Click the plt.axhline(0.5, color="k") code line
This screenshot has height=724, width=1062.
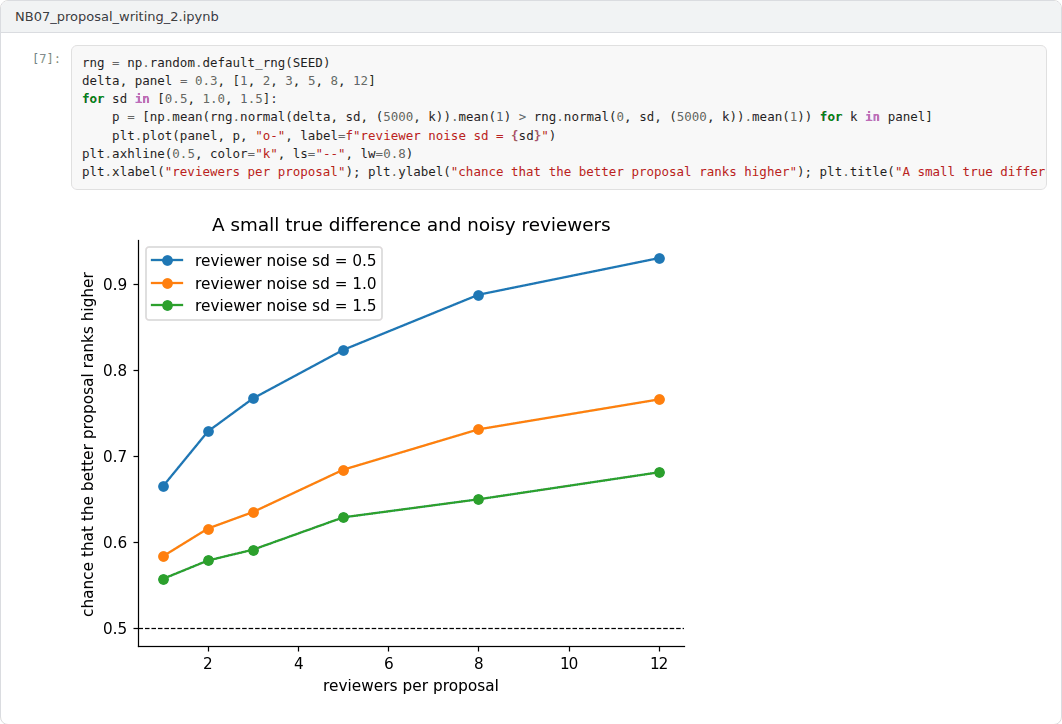point(247,154)
